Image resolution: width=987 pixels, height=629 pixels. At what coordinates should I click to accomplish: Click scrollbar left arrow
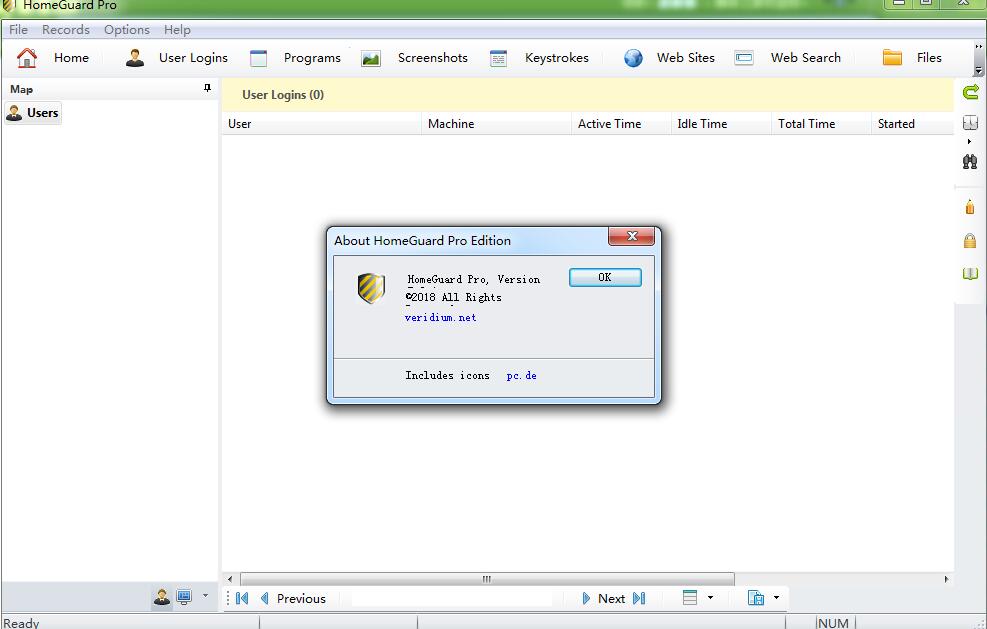230,579
